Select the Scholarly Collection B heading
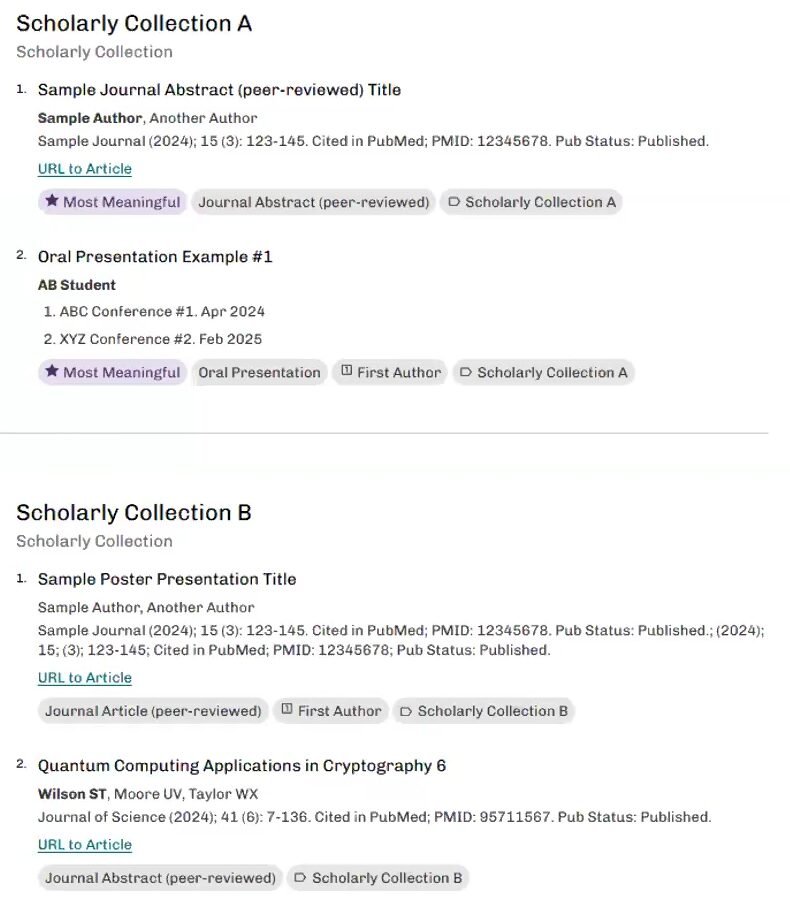 point(134,513)
